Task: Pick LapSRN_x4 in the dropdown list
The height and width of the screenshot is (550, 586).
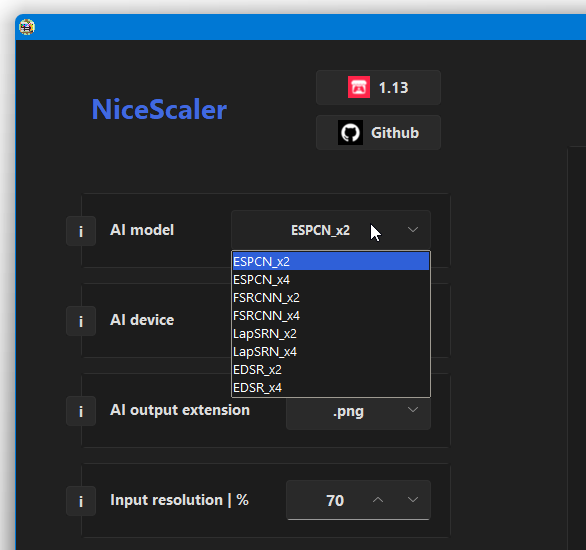Action: (x=331, y=352)
